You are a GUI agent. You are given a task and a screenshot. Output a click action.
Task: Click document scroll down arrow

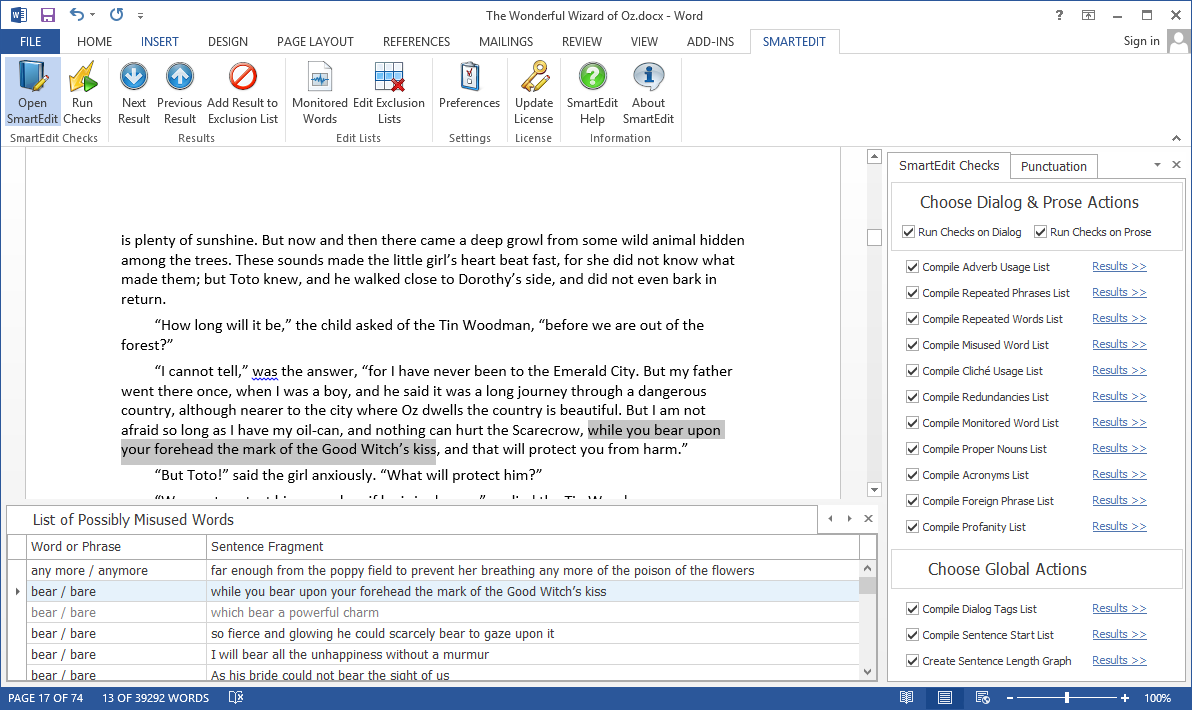[874, 490]
